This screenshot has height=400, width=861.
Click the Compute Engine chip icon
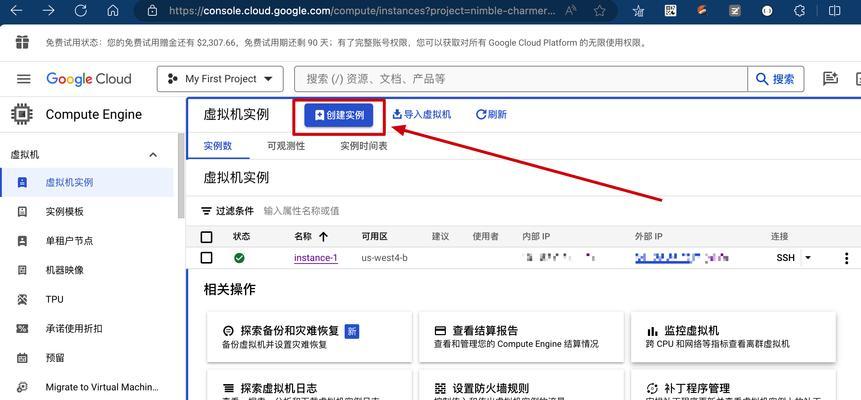pyautogui.click(x=21, y=114)
